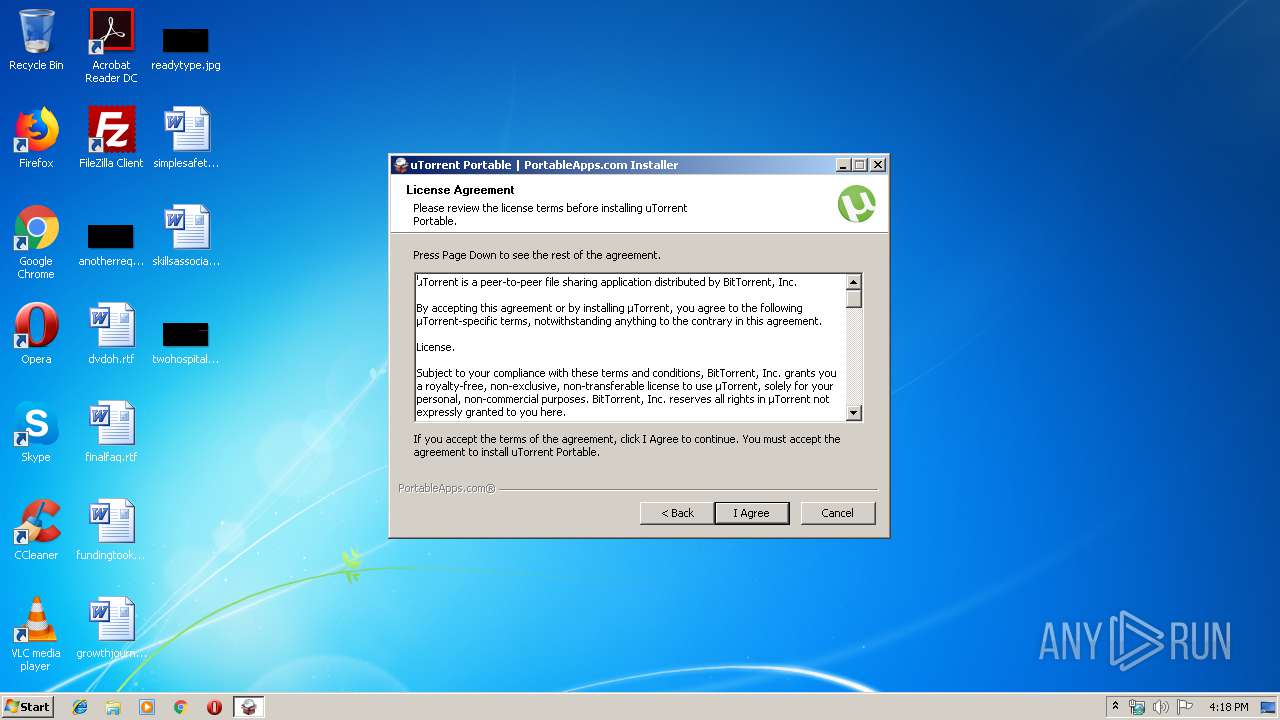Select the anotherreq... desktop file
1280x720 pixels.
111,243
